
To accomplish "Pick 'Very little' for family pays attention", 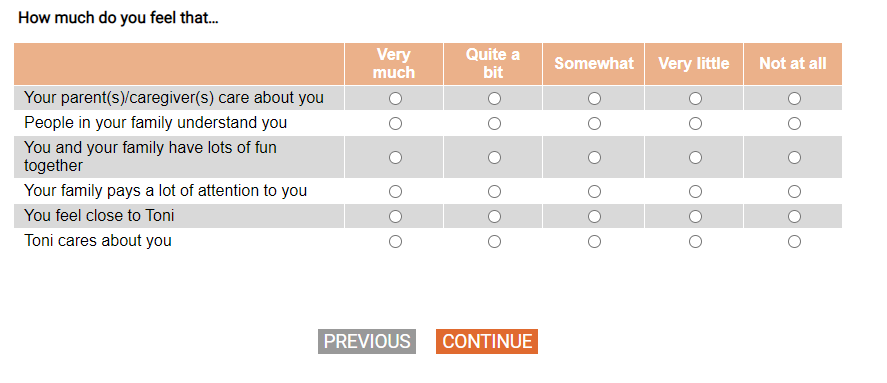I will point(695,192).
